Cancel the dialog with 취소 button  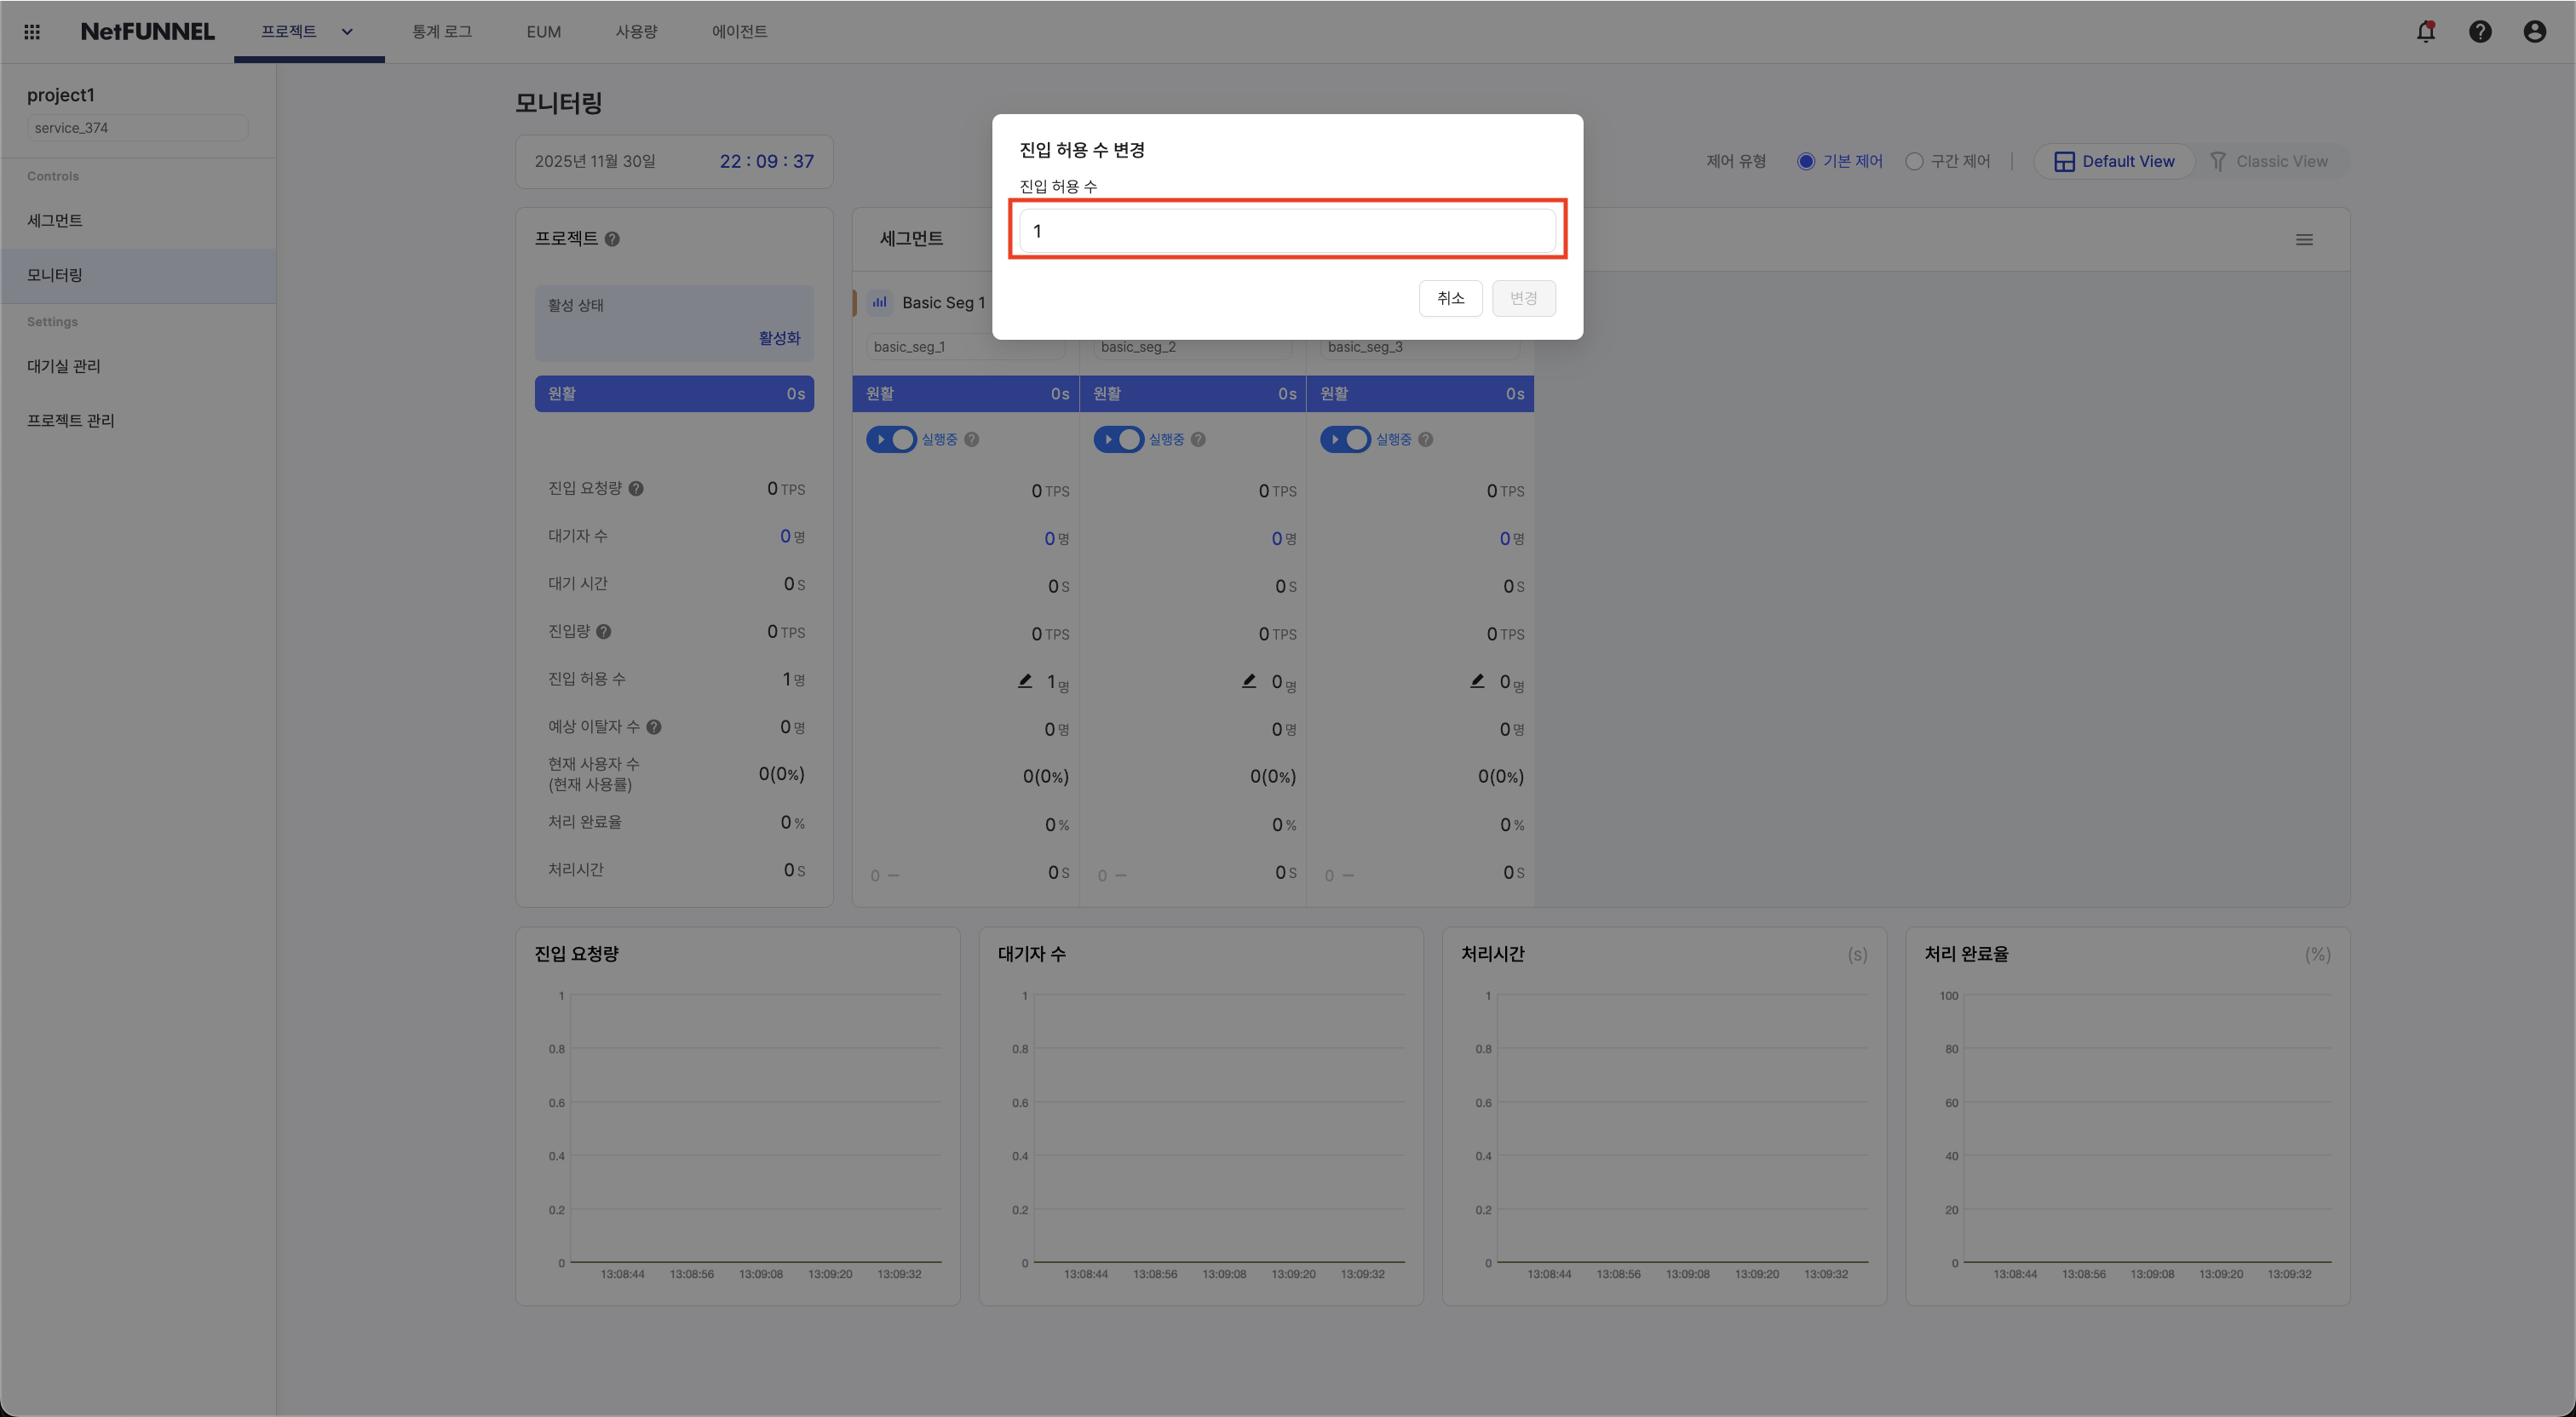[1450, 298]
